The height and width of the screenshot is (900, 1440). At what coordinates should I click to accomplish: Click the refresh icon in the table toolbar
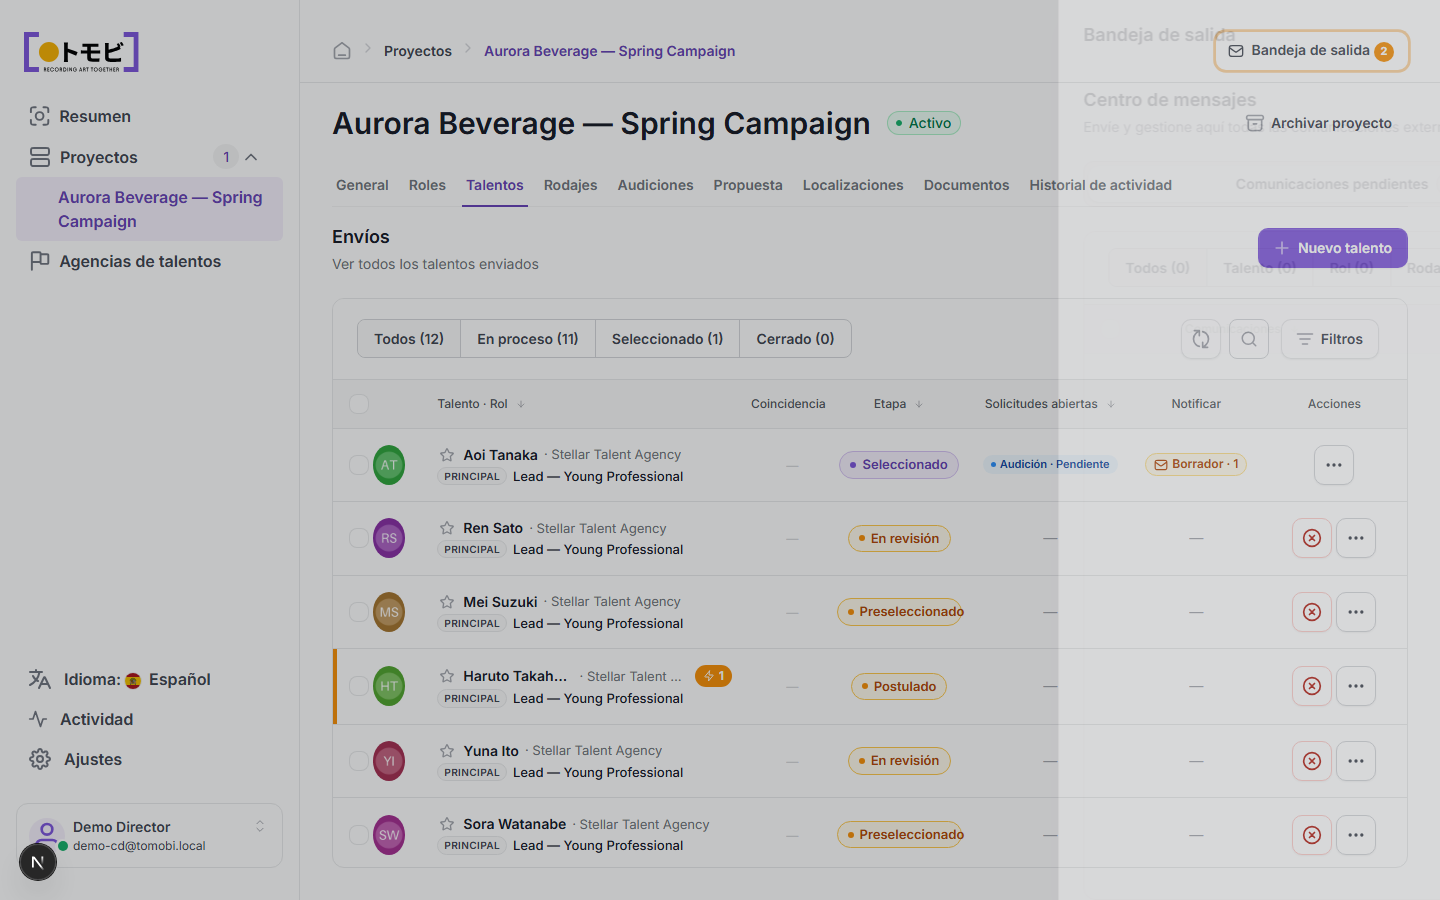(1201, 339)
